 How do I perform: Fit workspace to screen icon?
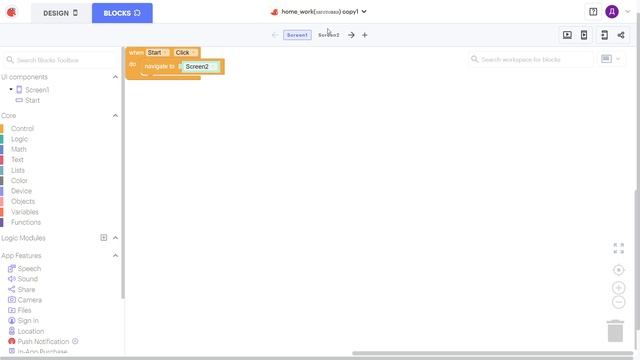coord(619,248)
